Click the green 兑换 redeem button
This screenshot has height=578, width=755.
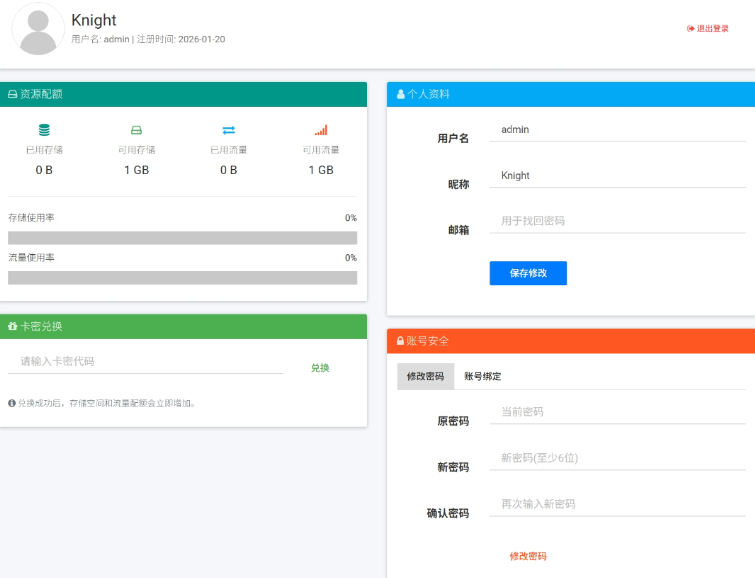320,368
